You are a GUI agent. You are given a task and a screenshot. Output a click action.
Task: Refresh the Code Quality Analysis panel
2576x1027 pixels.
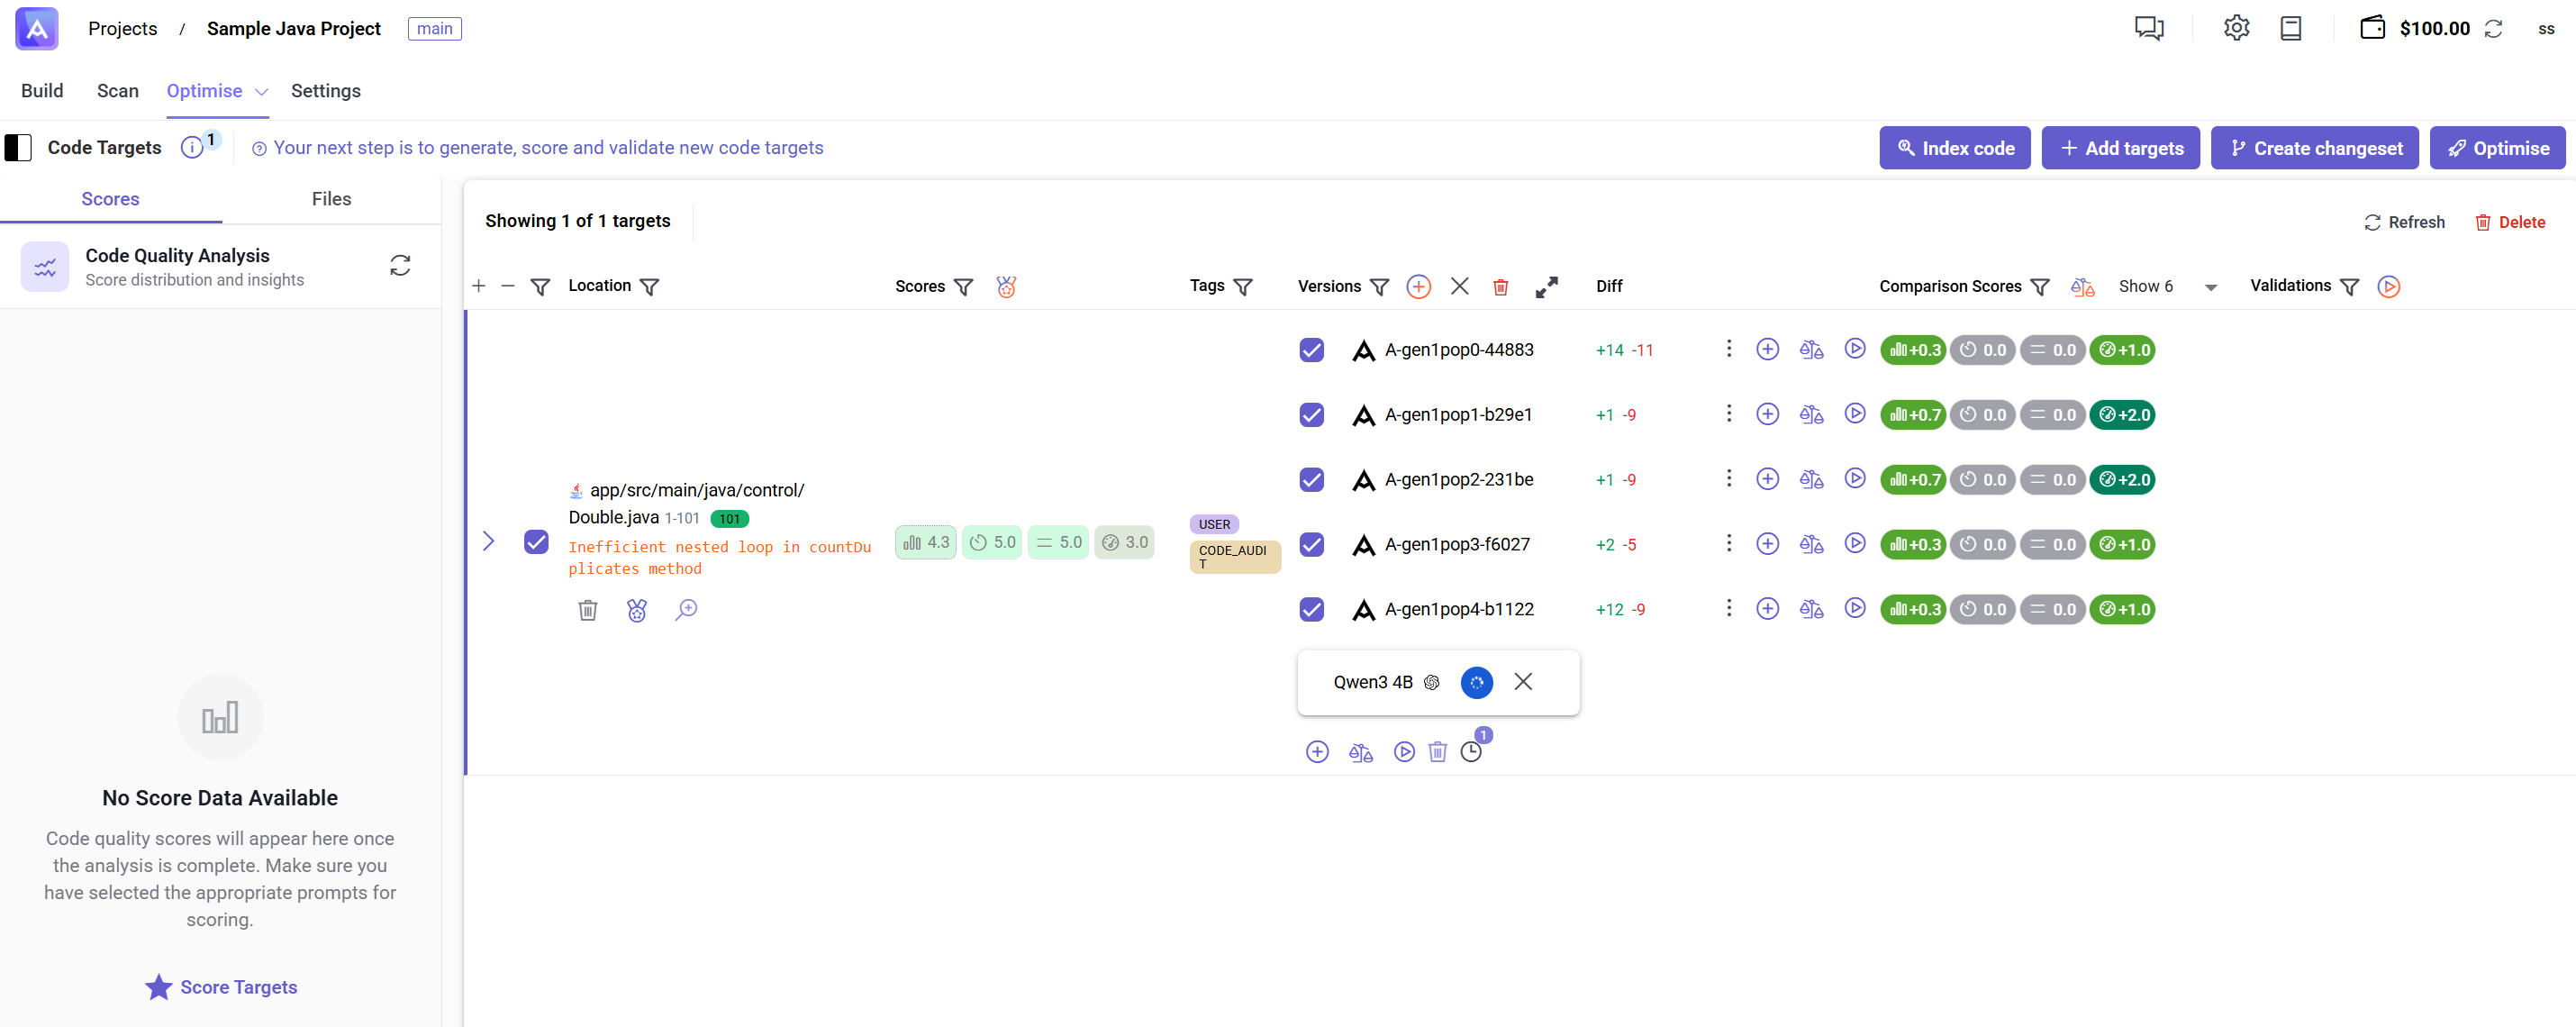click(400, 265)
